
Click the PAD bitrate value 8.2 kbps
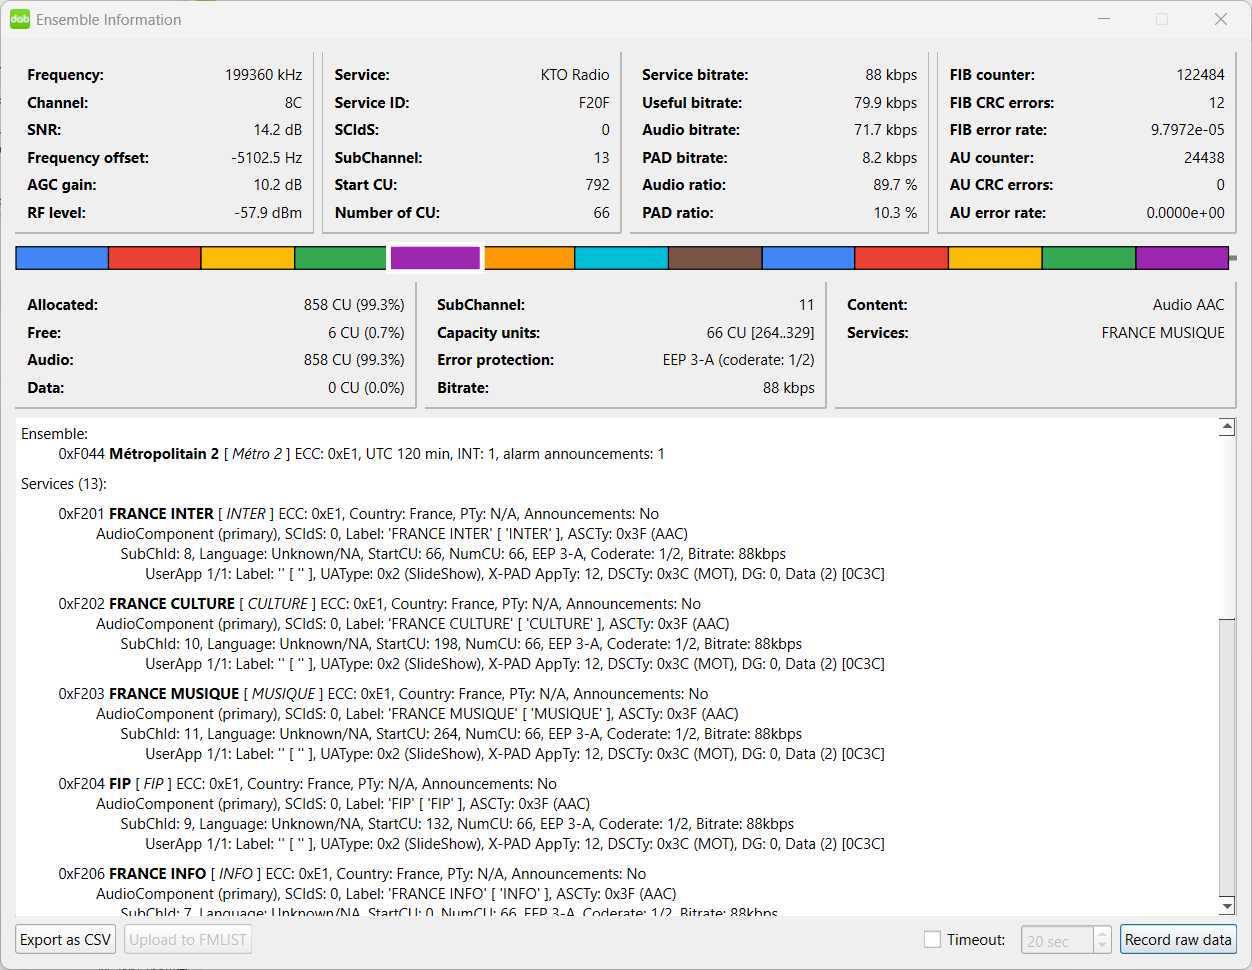[x=890, y=158]
